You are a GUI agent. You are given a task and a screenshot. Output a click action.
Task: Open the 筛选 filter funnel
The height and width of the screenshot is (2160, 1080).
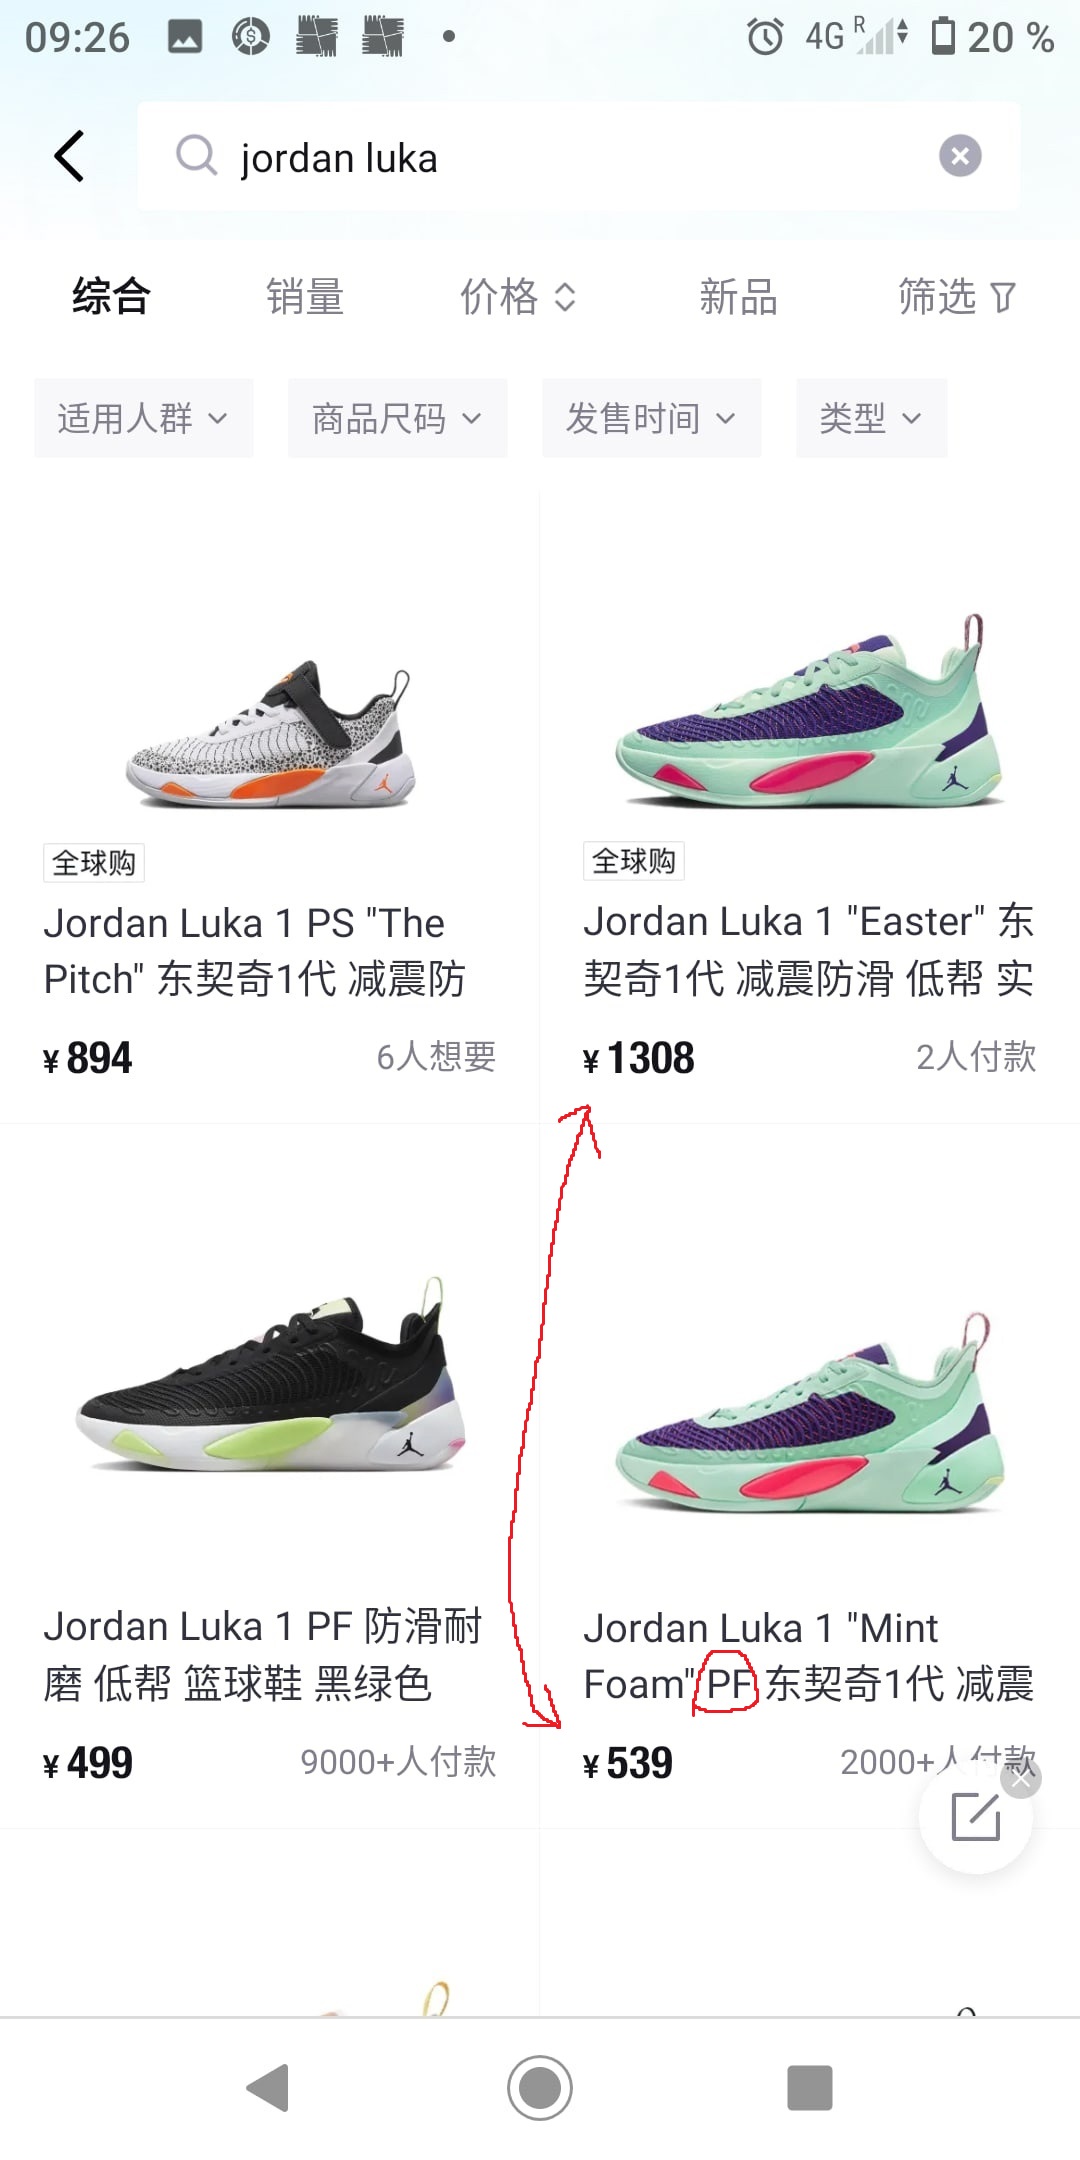pos(957,297)
